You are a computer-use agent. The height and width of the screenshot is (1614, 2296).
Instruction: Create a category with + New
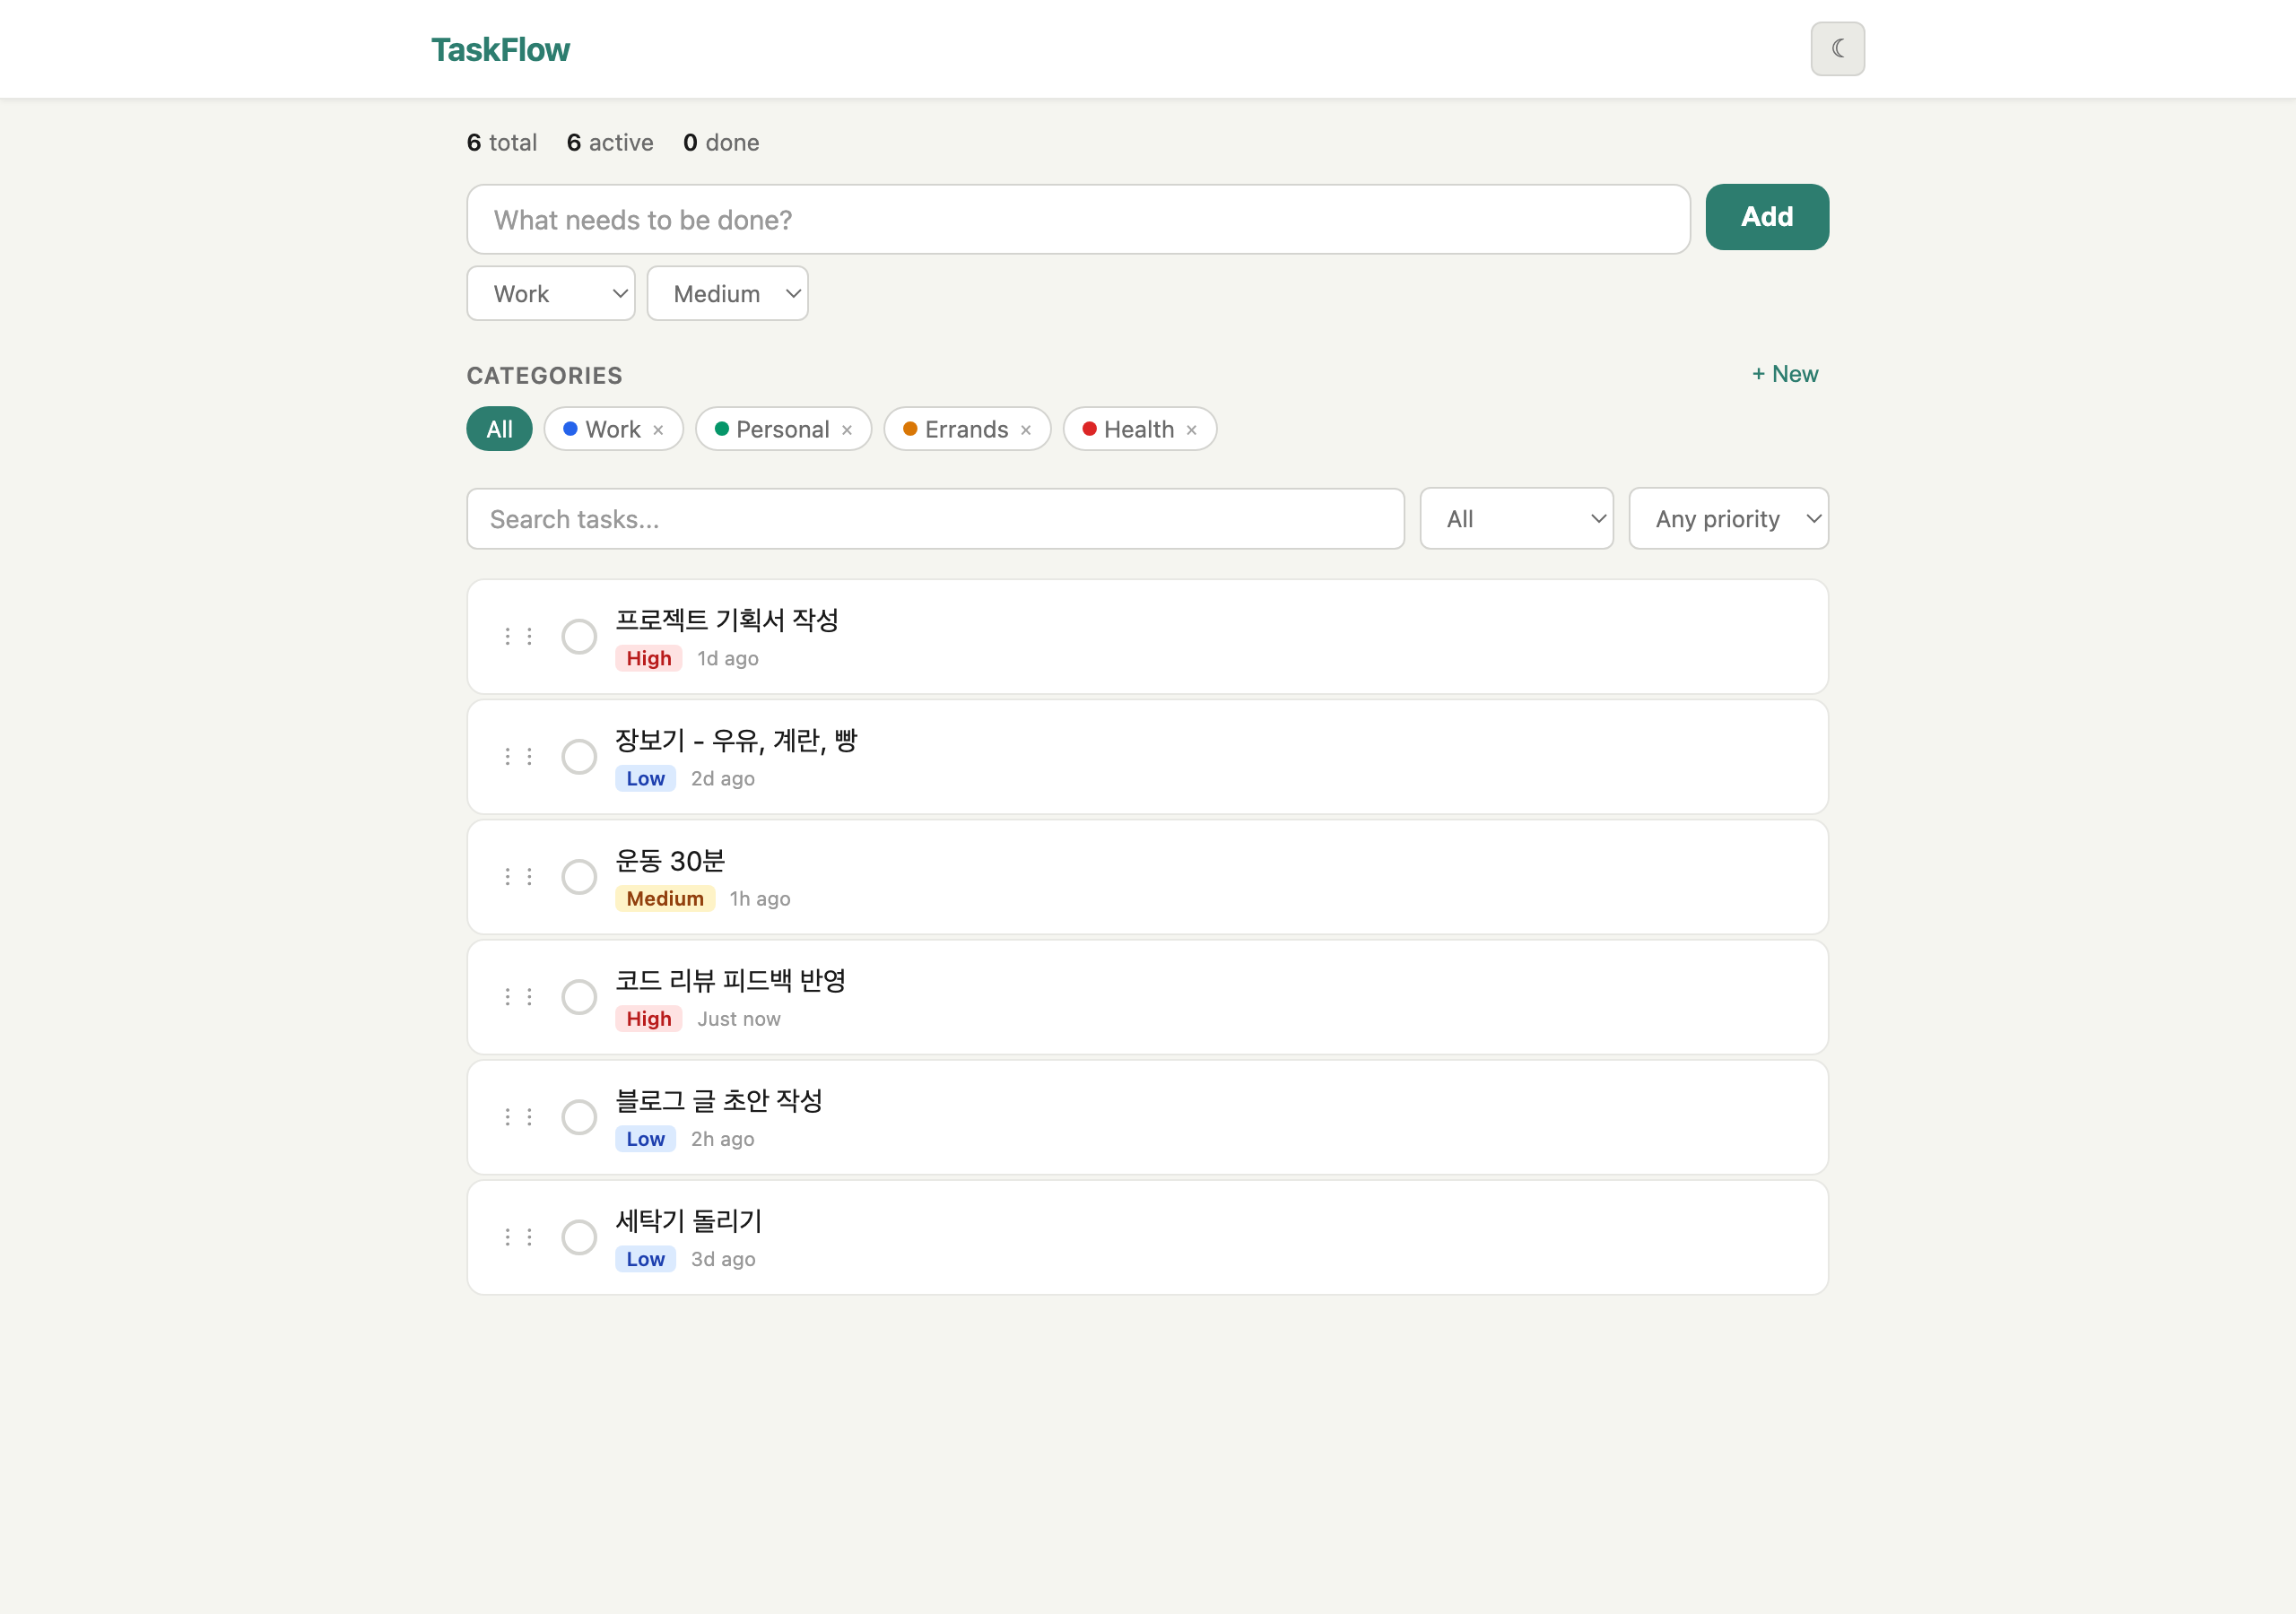[1784, 374]
